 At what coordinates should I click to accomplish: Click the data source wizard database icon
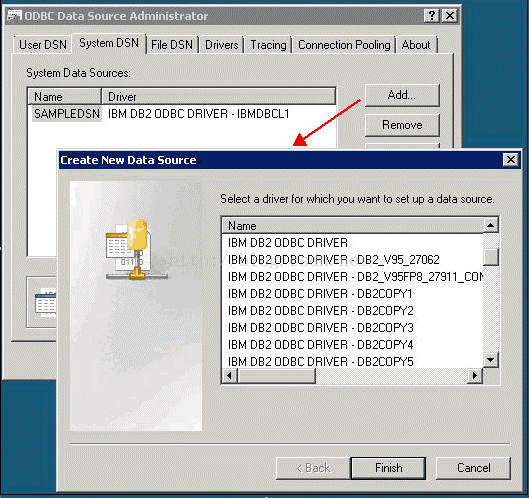tap(136, 250)
